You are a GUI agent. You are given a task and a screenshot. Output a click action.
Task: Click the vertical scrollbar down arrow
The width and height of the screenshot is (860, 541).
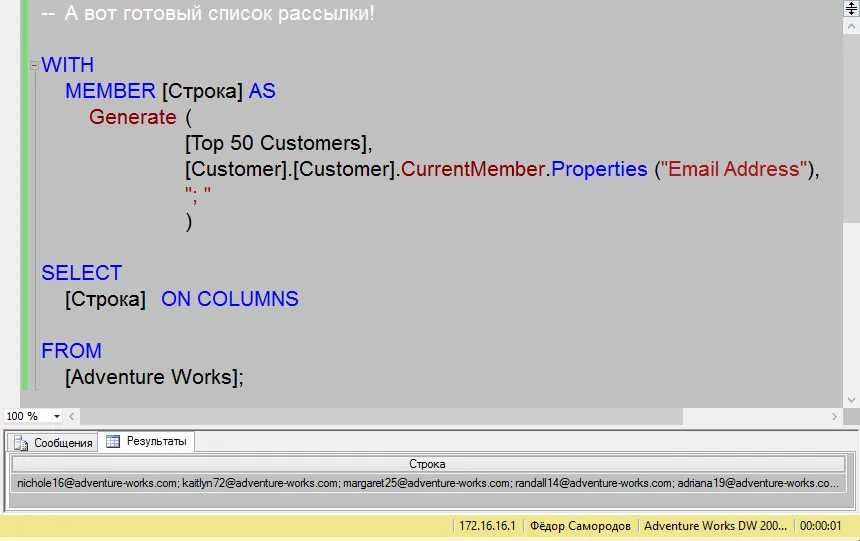851,400
